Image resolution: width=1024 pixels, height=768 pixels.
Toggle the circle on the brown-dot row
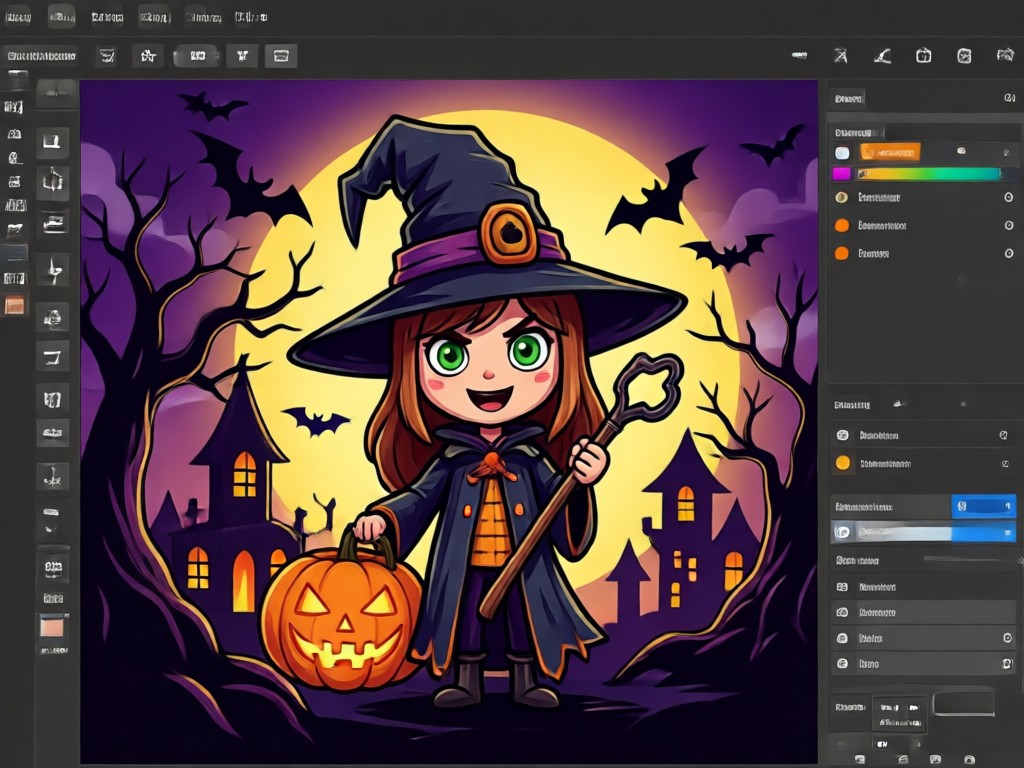(1008, 197)
